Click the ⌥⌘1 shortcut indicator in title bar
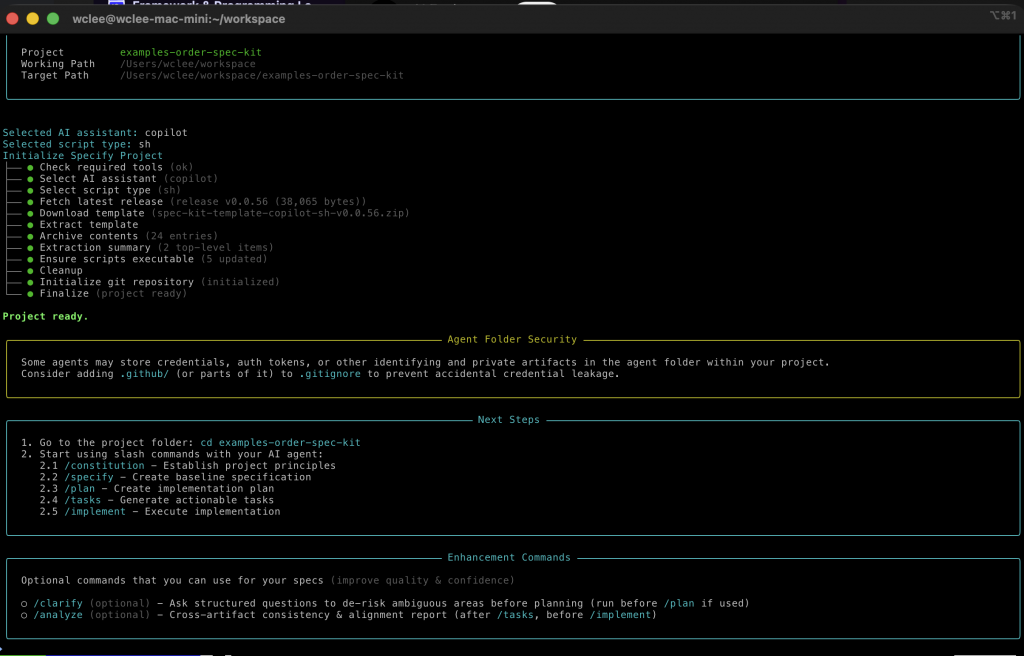Viewport: 1024px width, 656px height. click(1003, 16)
